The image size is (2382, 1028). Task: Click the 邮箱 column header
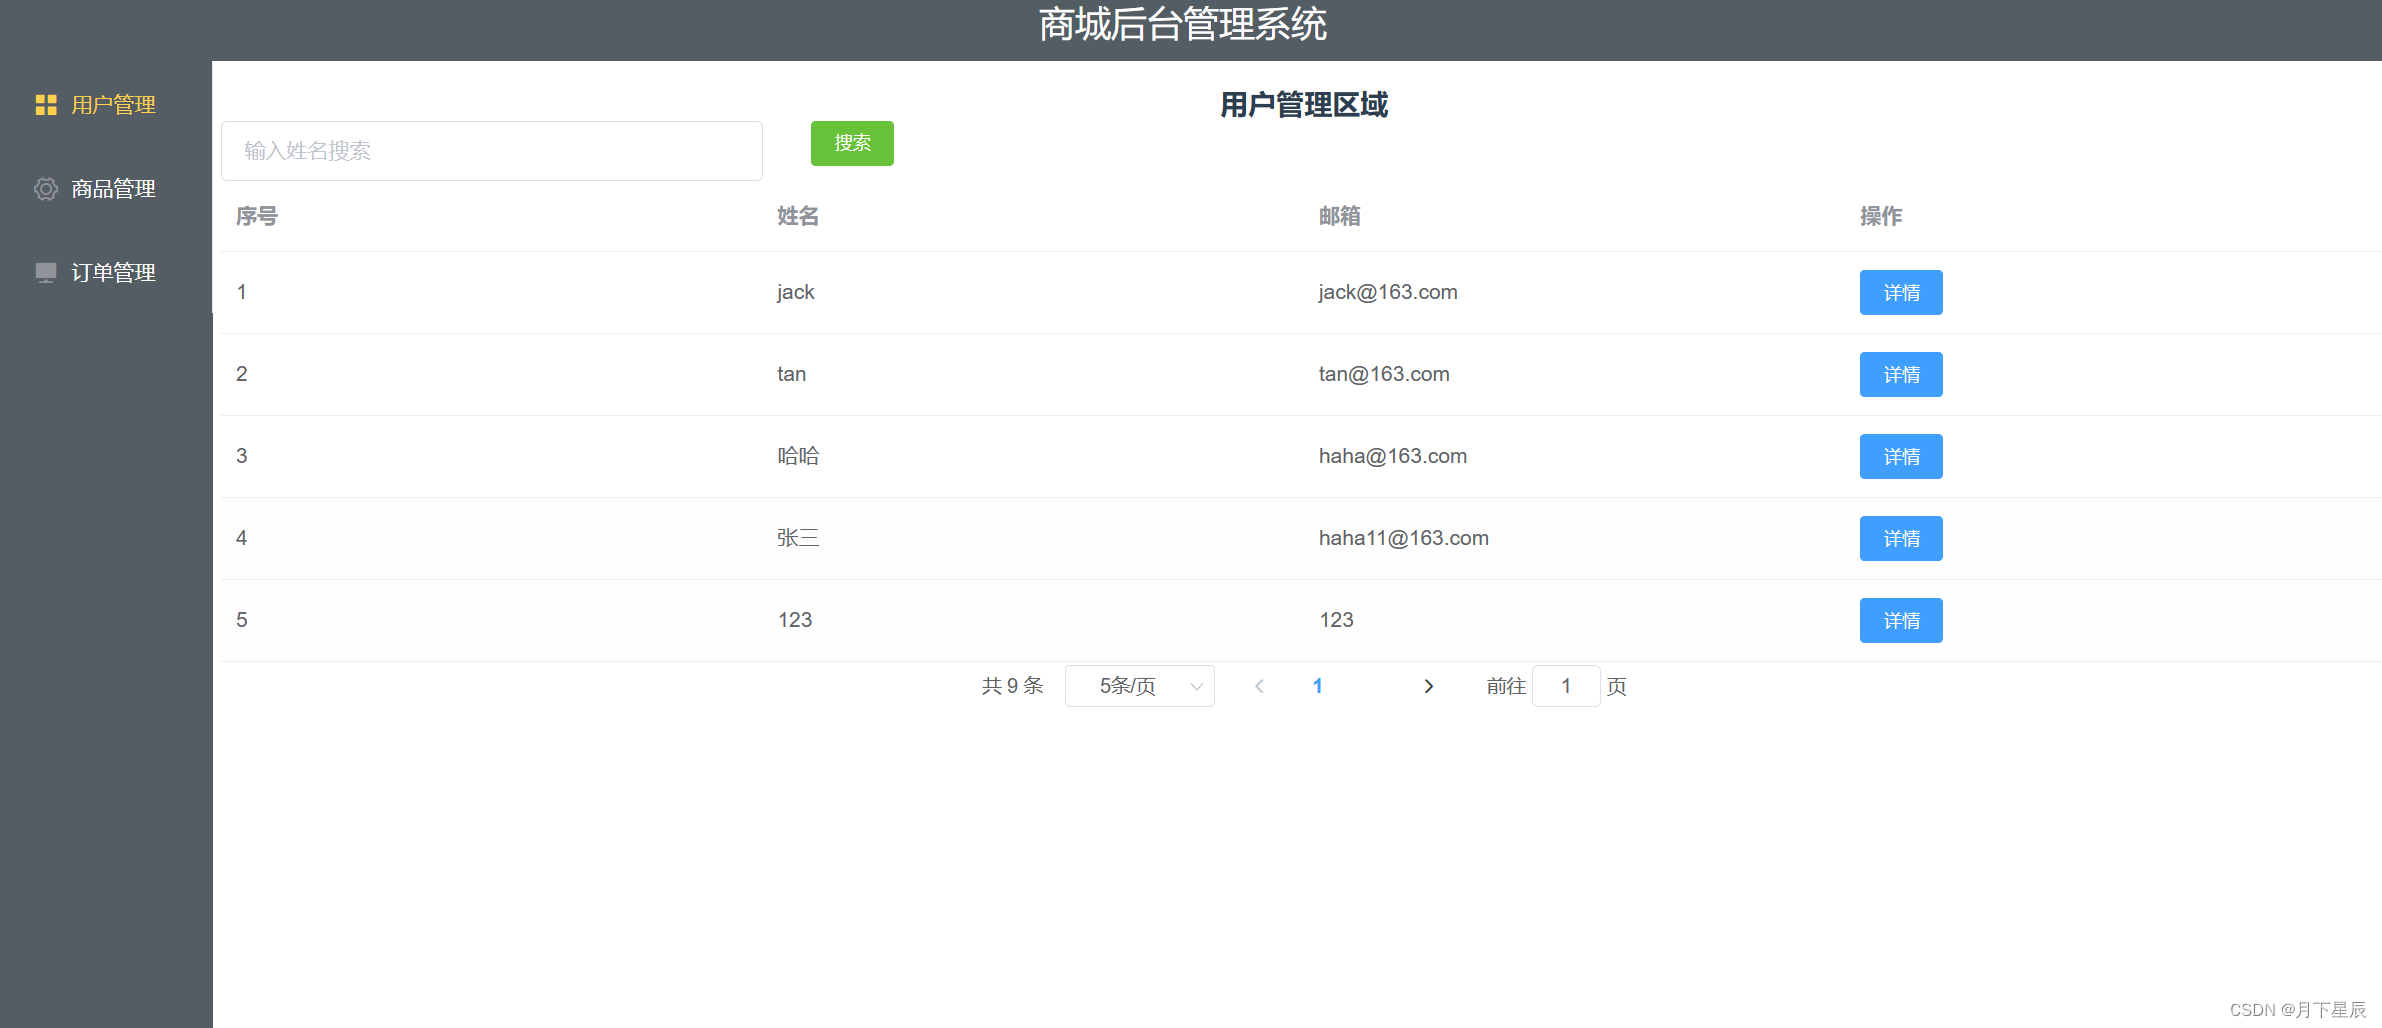point(1340,216)
